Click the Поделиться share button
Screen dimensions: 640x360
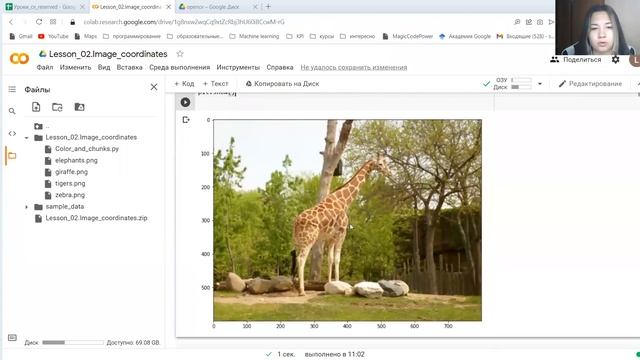pos(576,60)
